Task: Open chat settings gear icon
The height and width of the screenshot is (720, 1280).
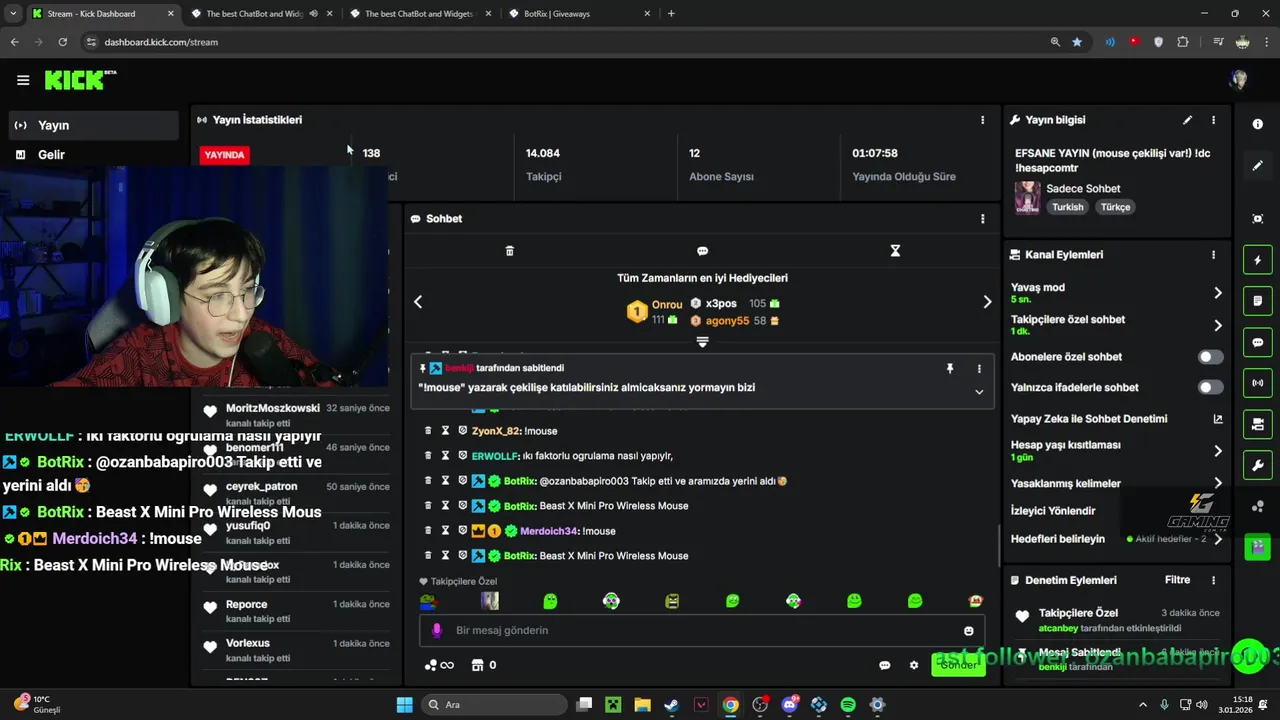Action: click(x=913, y=665)
